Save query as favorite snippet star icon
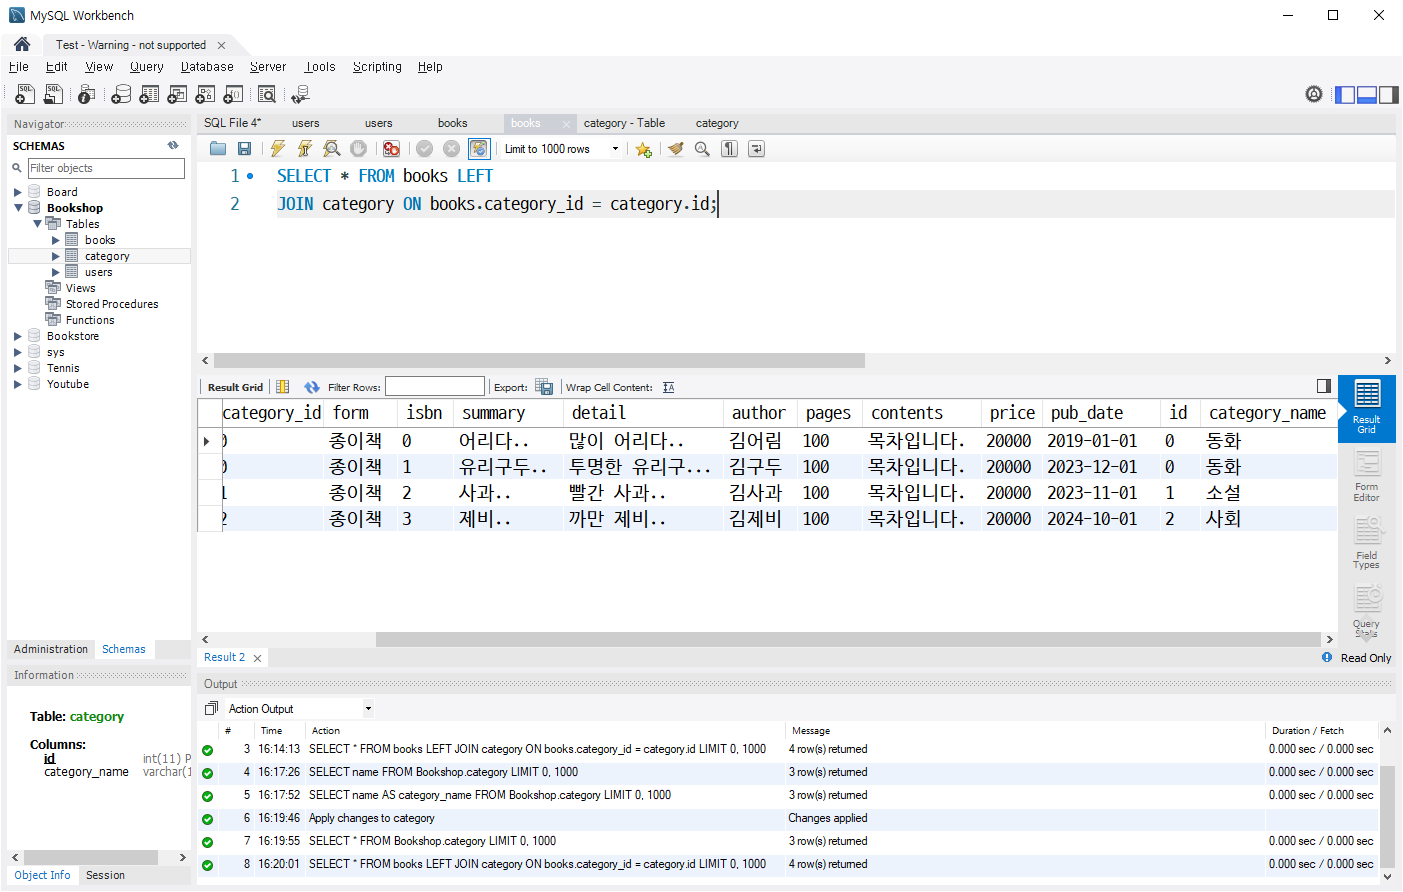 (643, 149)
